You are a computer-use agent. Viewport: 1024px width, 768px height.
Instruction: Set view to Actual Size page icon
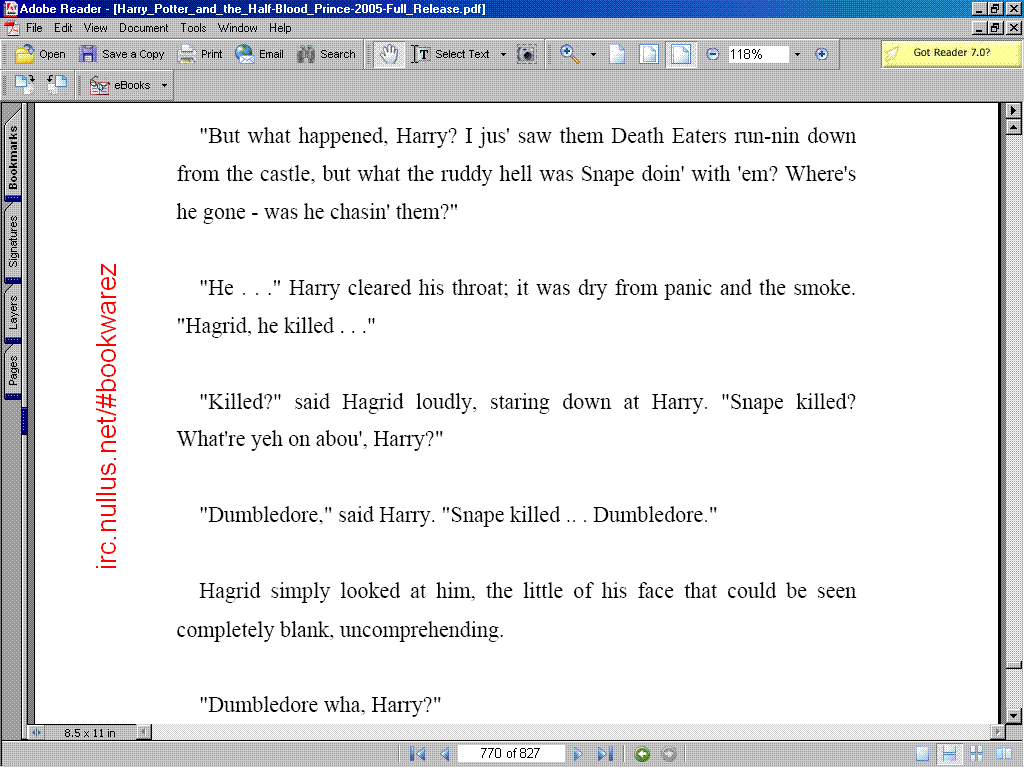tap(617, 54)
